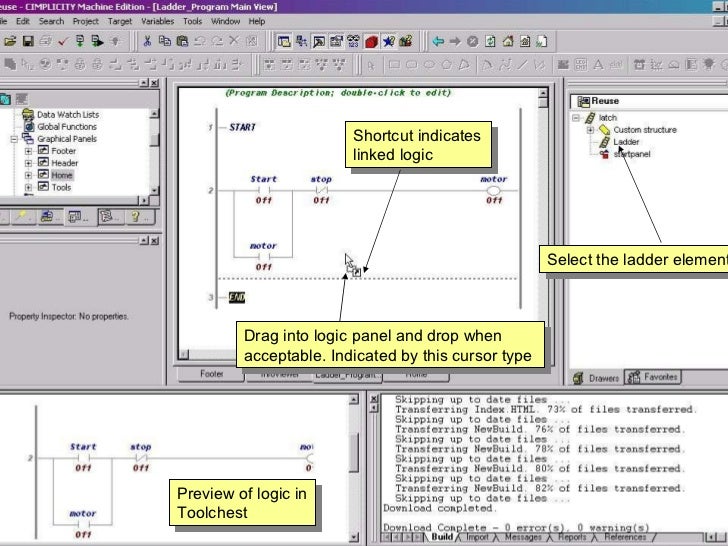The height and width of the screenshot is (546, 728).
Task: Switch to the Messages output tab
Action: [523, 537]
